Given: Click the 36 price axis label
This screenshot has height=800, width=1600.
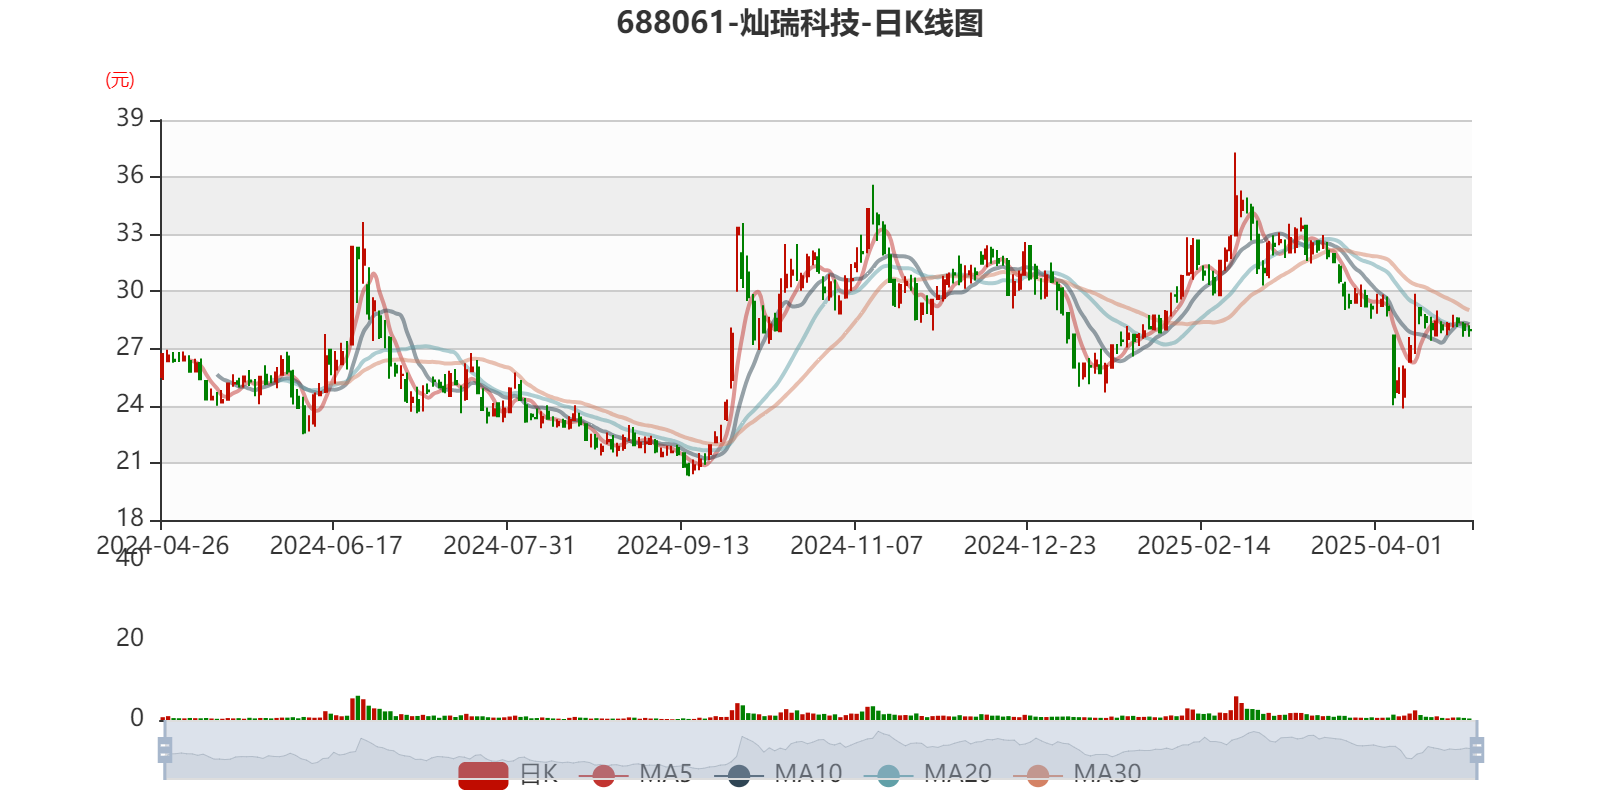Looking at the screenshot, I should point(130,176).
